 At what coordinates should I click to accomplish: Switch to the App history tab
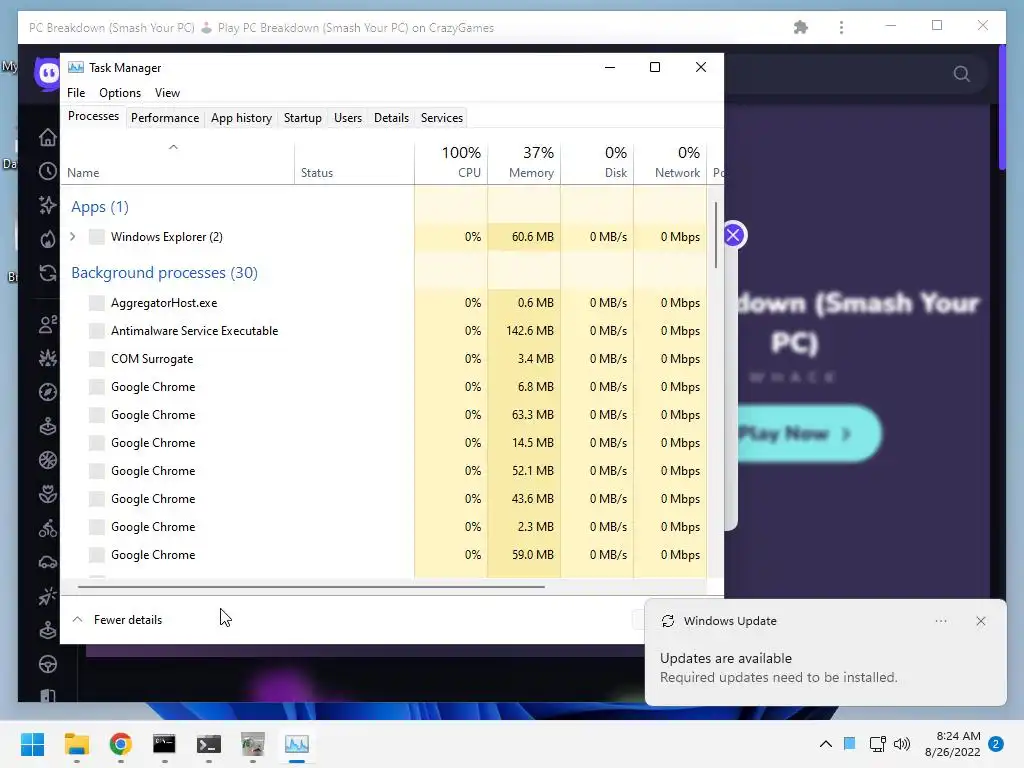pyautogui.click(x=241, y=118)
